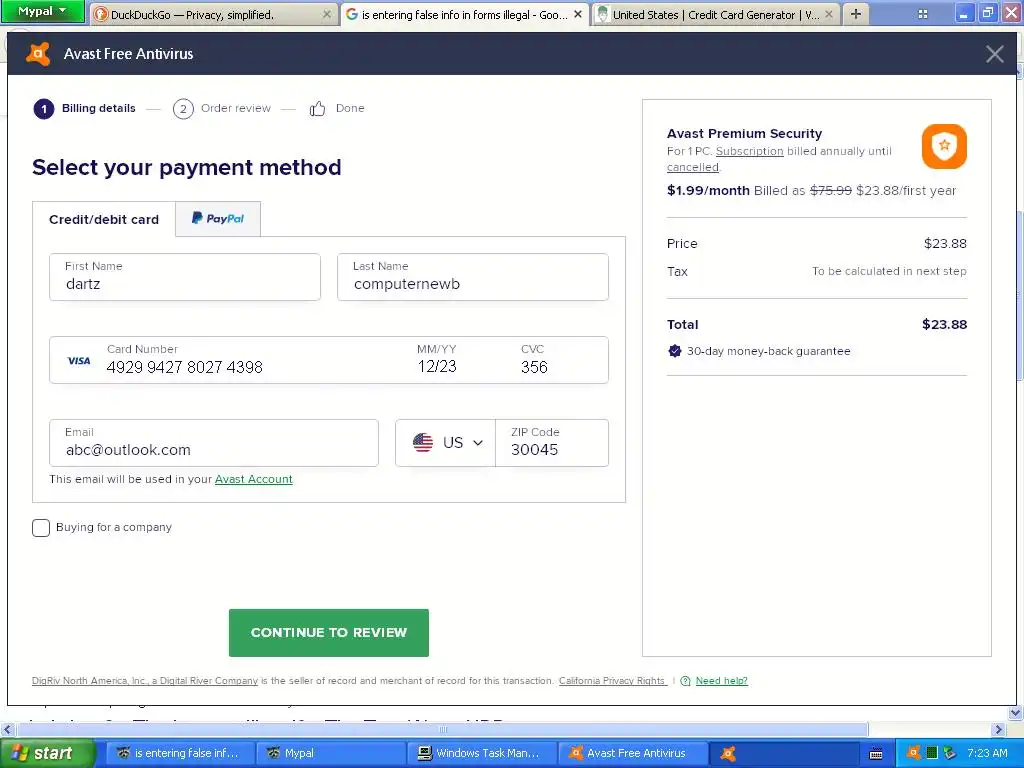Switch to 'is entering false inf...' taskbar button
The width and height of the screenshot is (1024, 768).
[180, 753]
